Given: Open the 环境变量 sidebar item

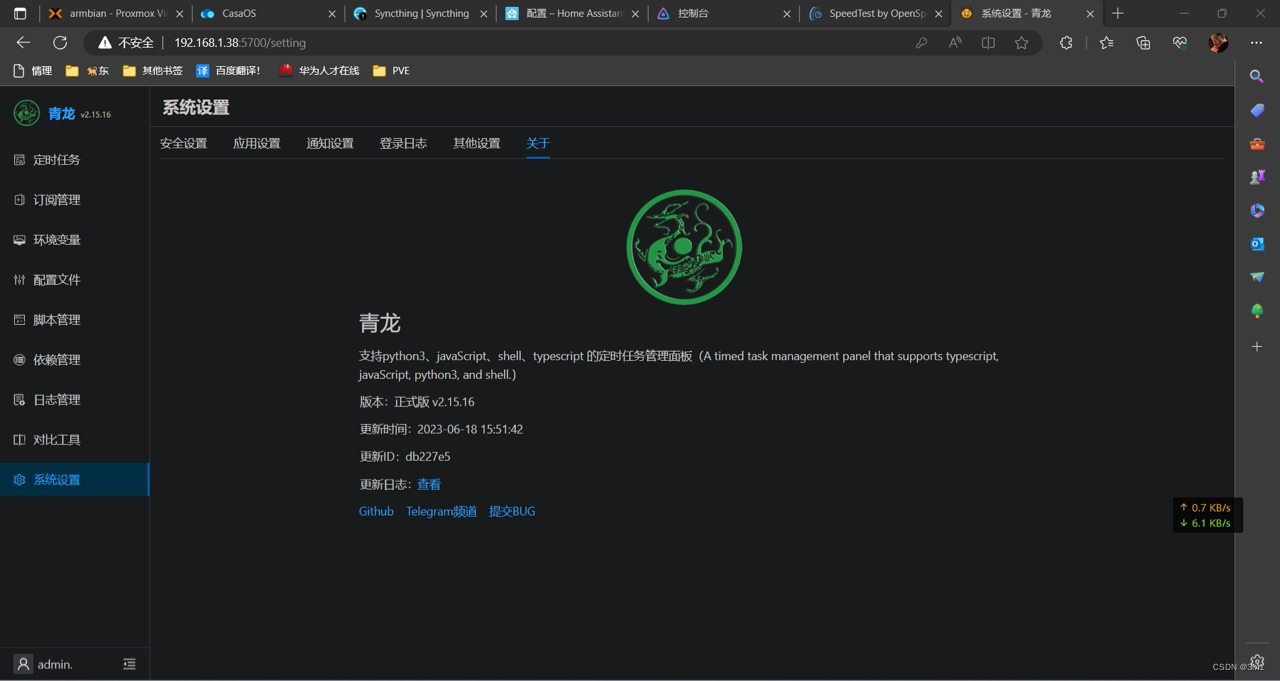Looking at the screenshot, I should pos(74,240).
